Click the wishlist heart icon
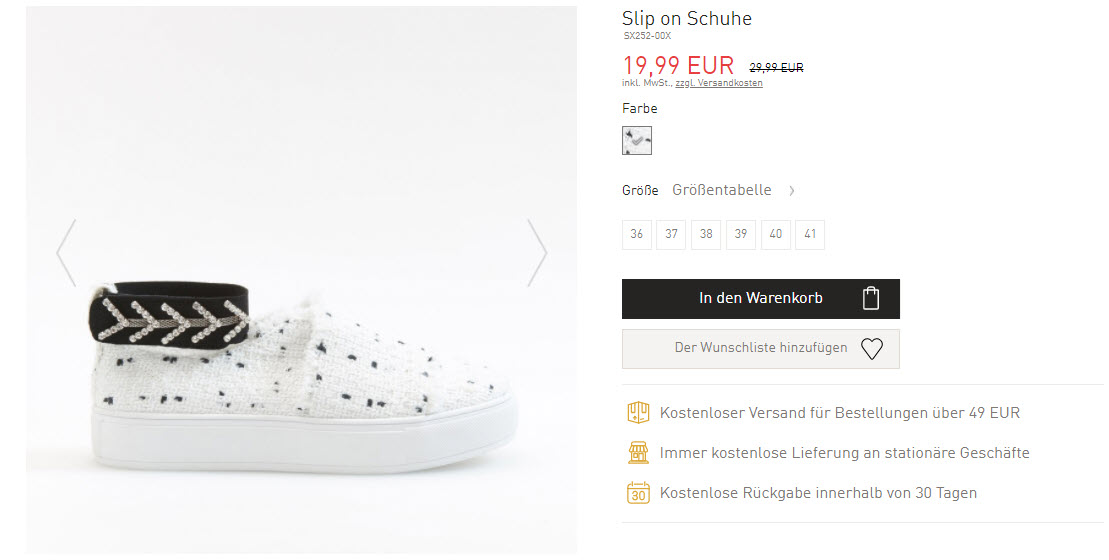 coord(871,349)
